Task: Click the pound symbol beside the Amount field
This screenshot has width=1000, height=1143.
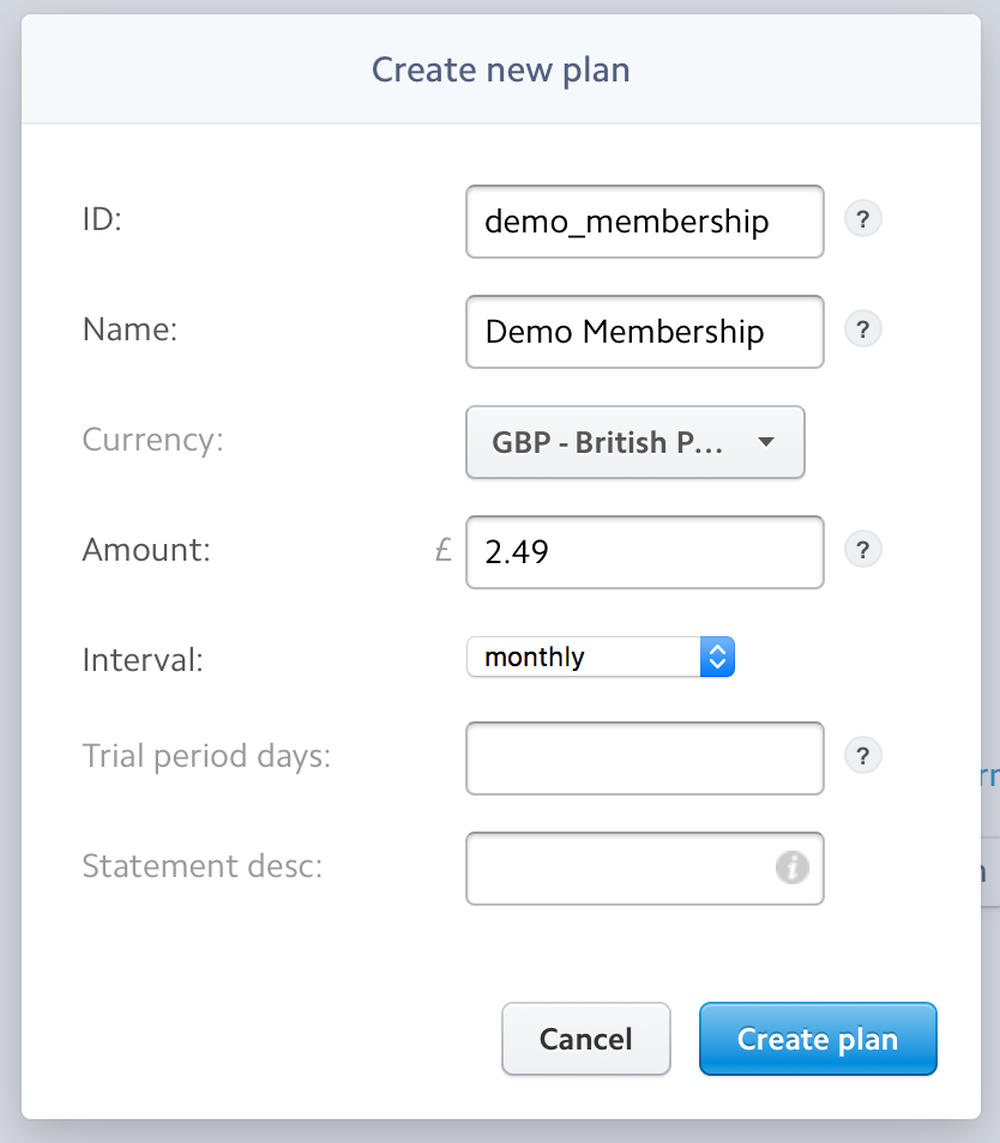Action: [x=443, y=550]
